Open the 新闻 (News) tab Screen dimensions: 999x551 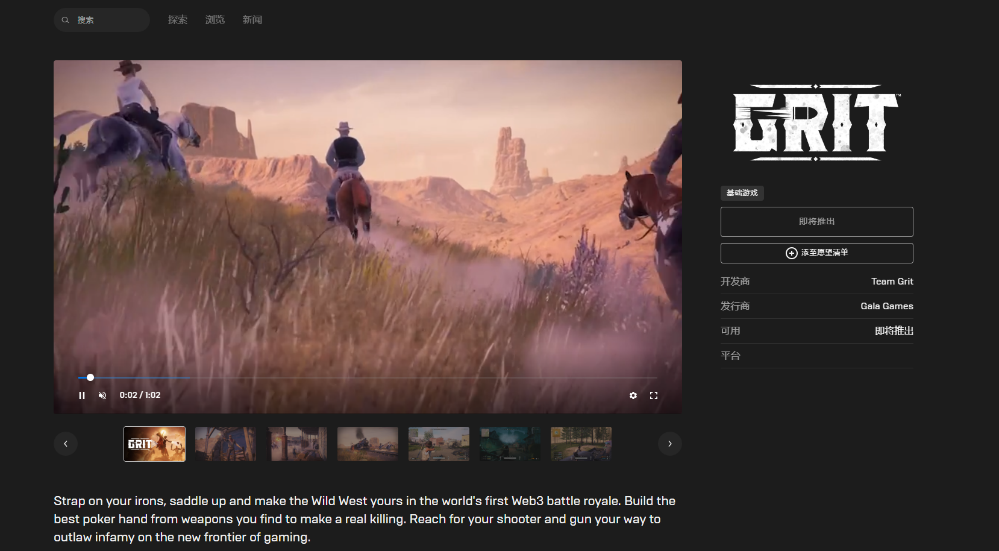pos(252,20)
